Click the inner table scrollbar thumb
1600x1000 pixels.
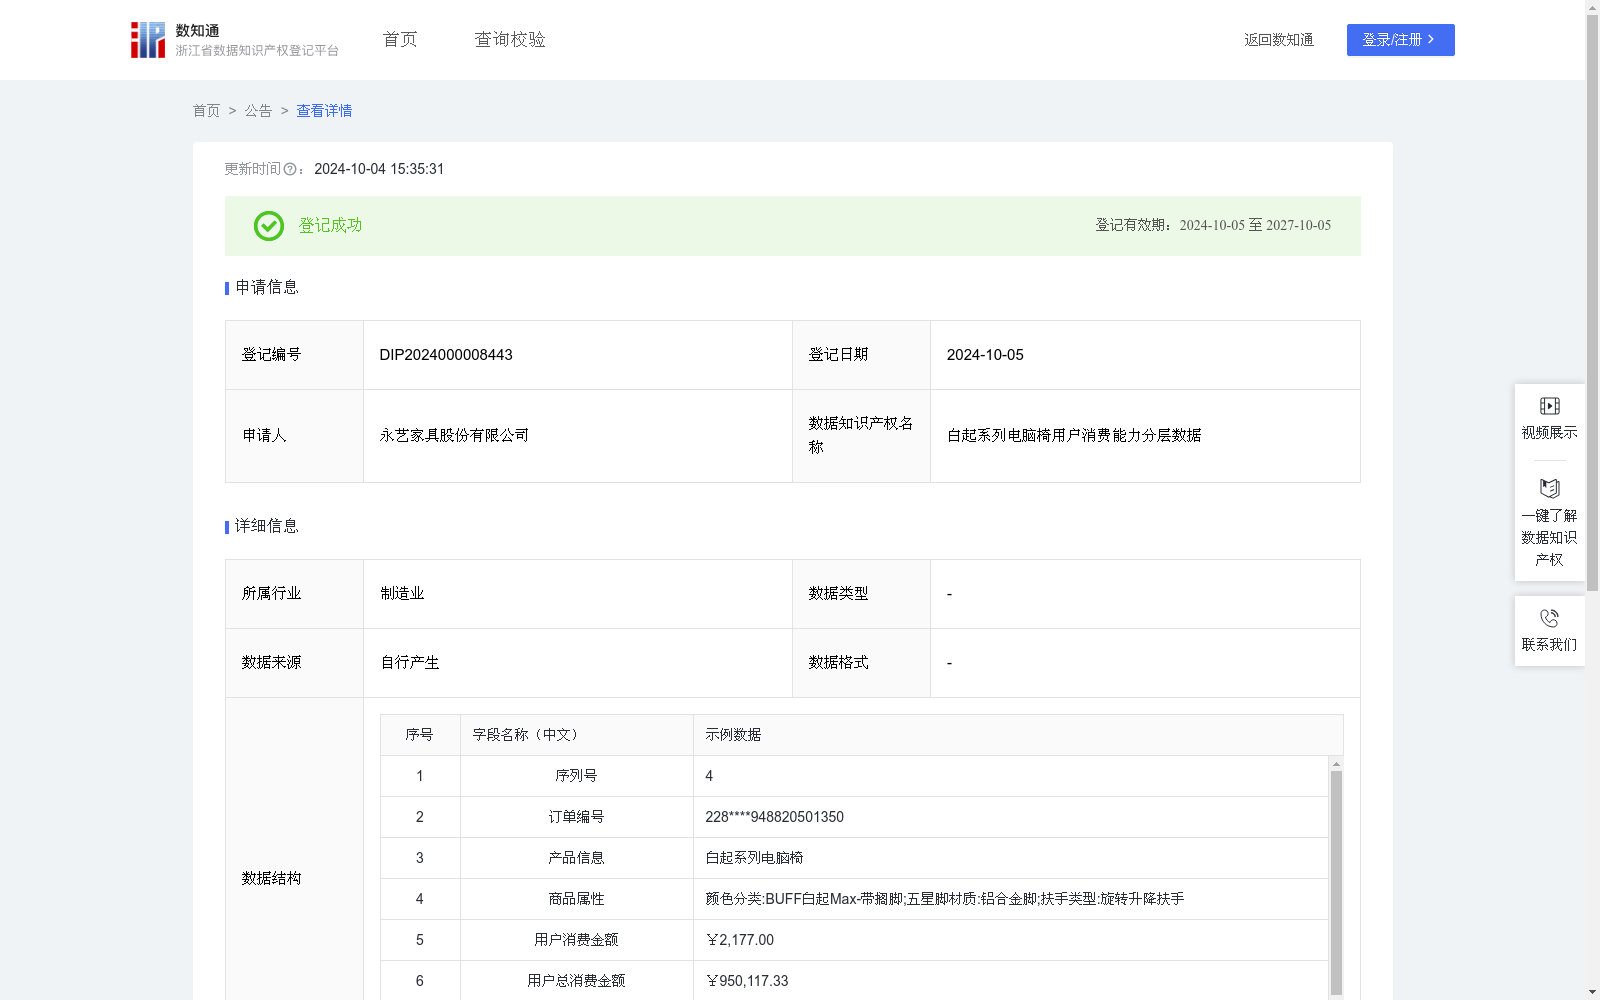[1336, 882]
